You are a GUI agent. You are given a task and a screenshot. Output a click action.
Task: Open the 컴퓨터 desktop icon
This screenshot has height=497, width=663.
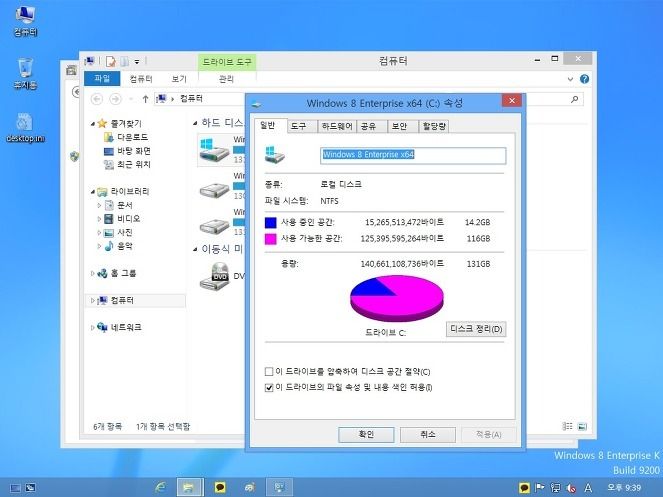(x=25, y=21)
